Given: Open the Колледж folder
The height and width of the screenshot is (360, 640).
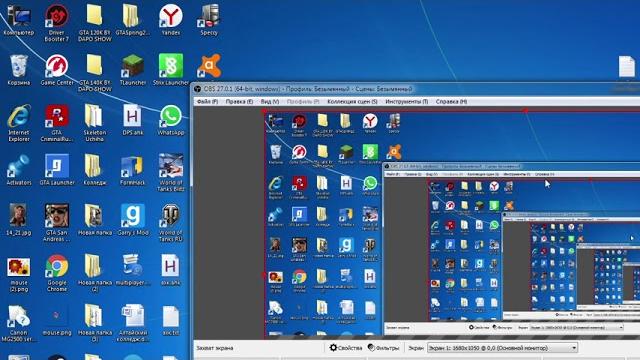Looking at the screenshot, I should click(94, 170).
